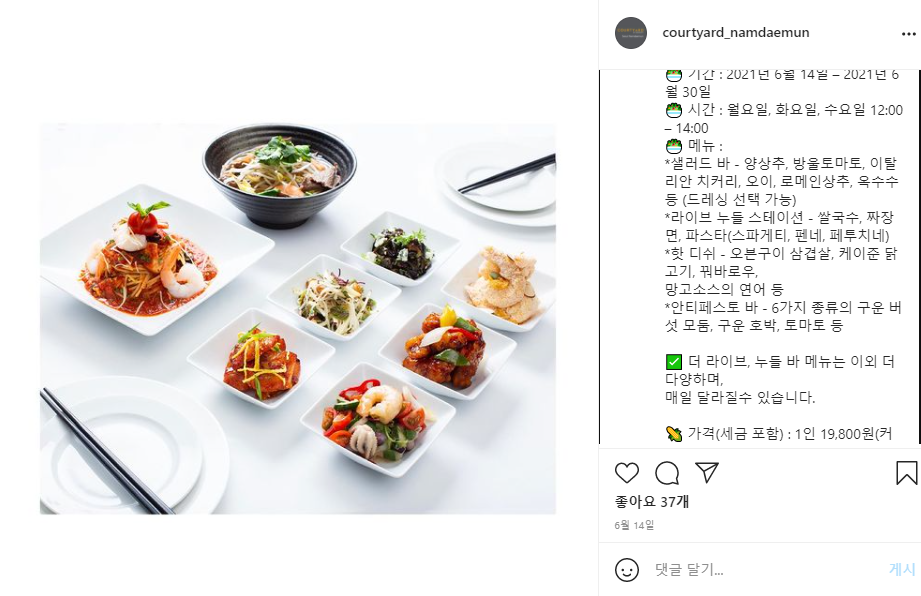Image resolution: width=921 pixels, height=596 pixels.
Task: Open comments via the speech bubble icon
Action: [x=667, y=473]
